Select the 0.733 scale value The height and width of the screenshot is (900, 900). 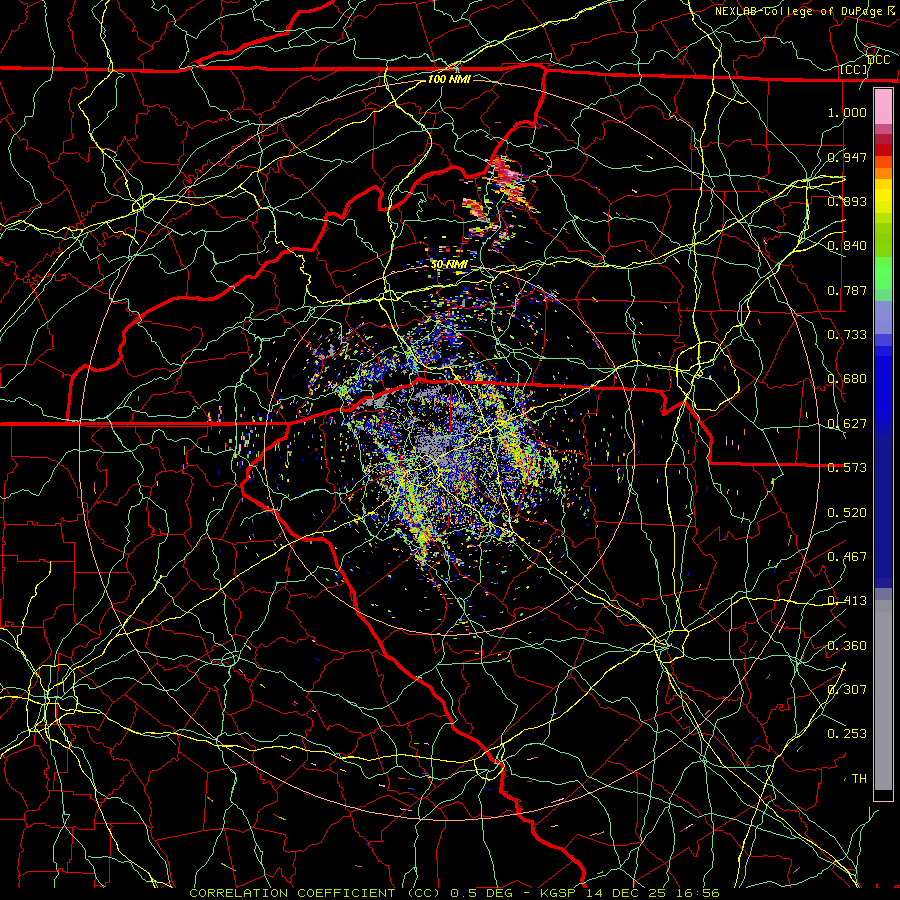coord(847,335)
